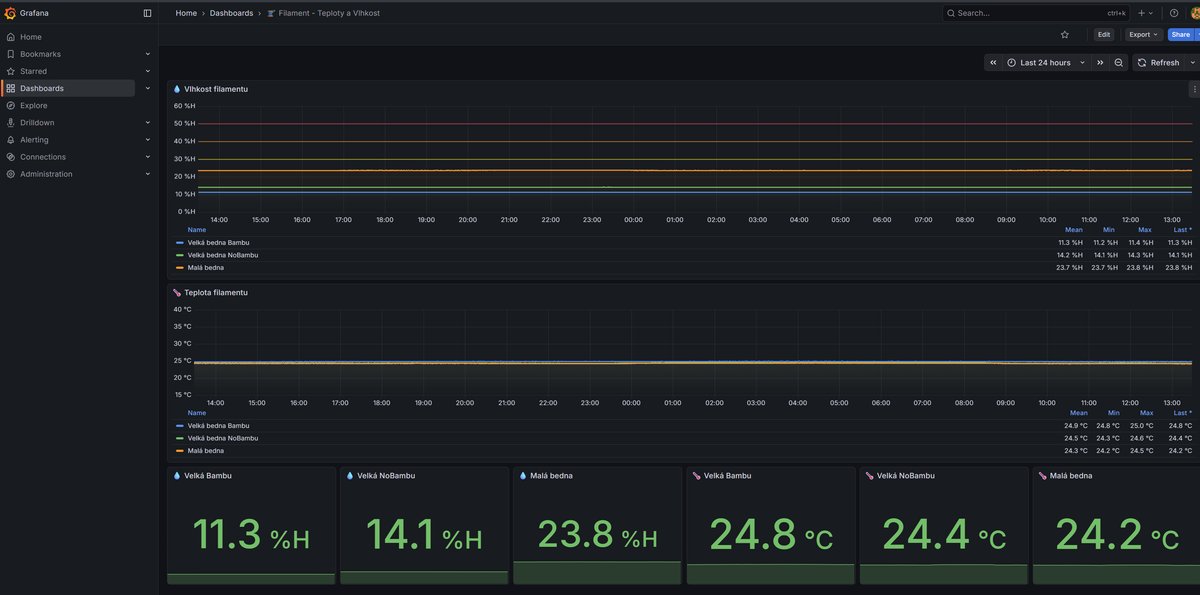Click the 24.8 °C Velká Bambu stat value
Viewport: 1200px width, 595px height.
[x=771, y=534]
